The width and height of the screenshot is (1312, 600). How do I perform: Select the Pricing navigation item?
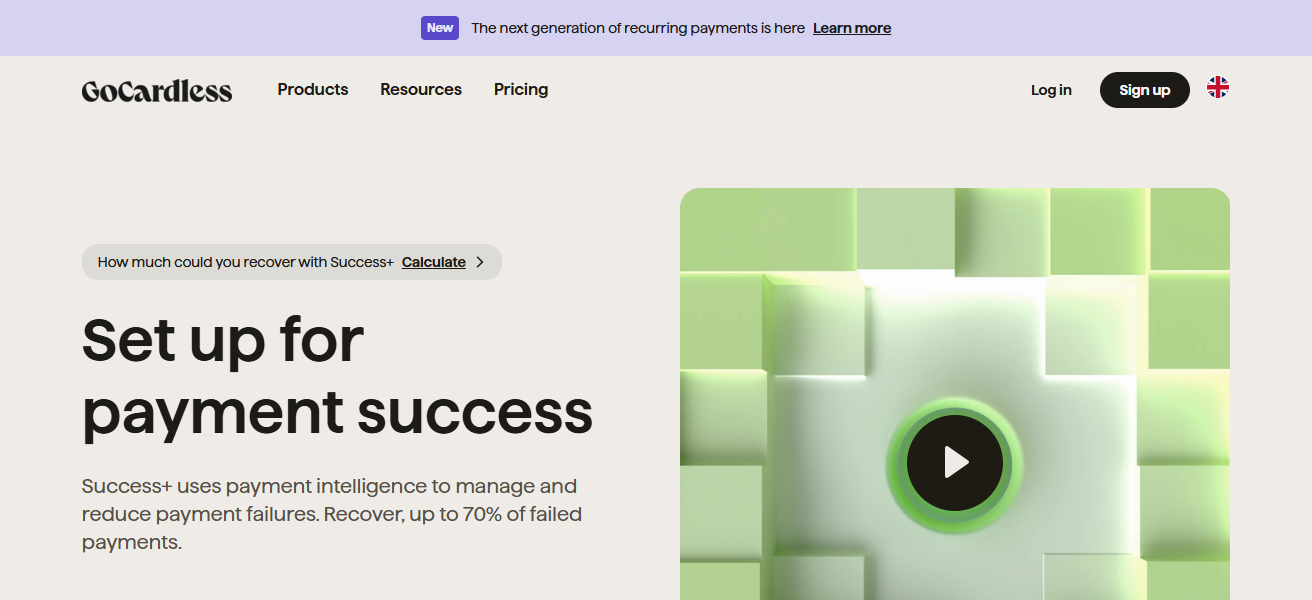pyautogui.click(x=520, y=89)
